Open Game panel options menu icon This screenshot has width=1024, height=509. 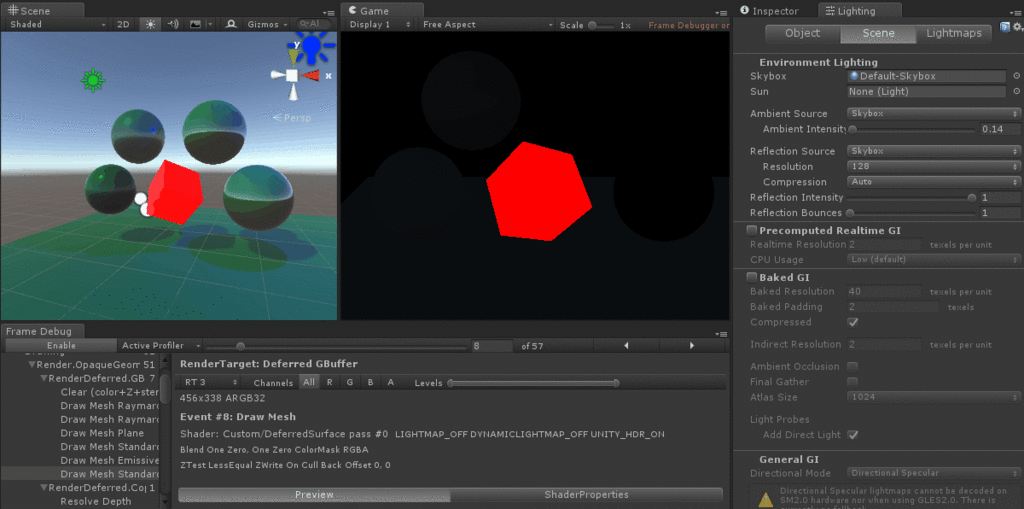click(720, 12)
